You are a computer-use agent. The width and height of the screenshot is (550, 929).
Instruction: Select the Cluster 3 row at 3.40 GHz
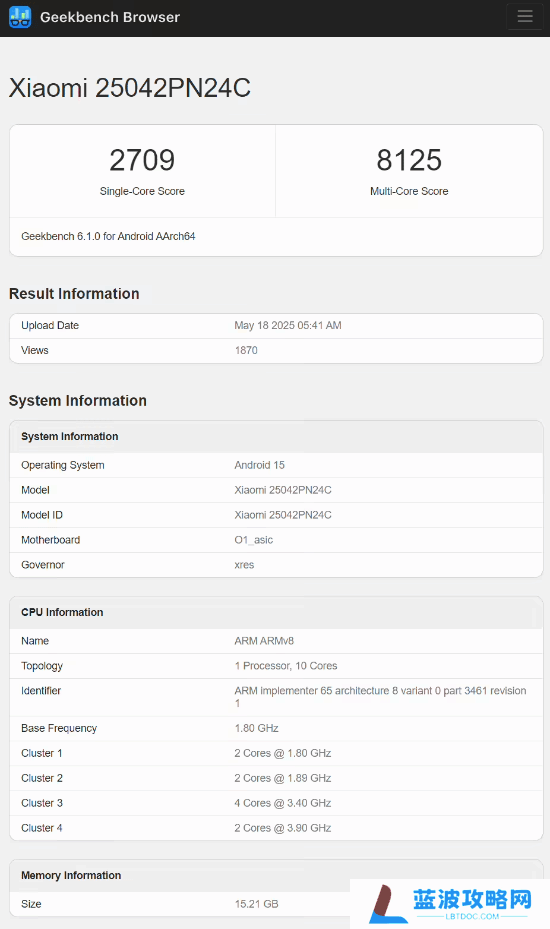click(x=276, y=803)
